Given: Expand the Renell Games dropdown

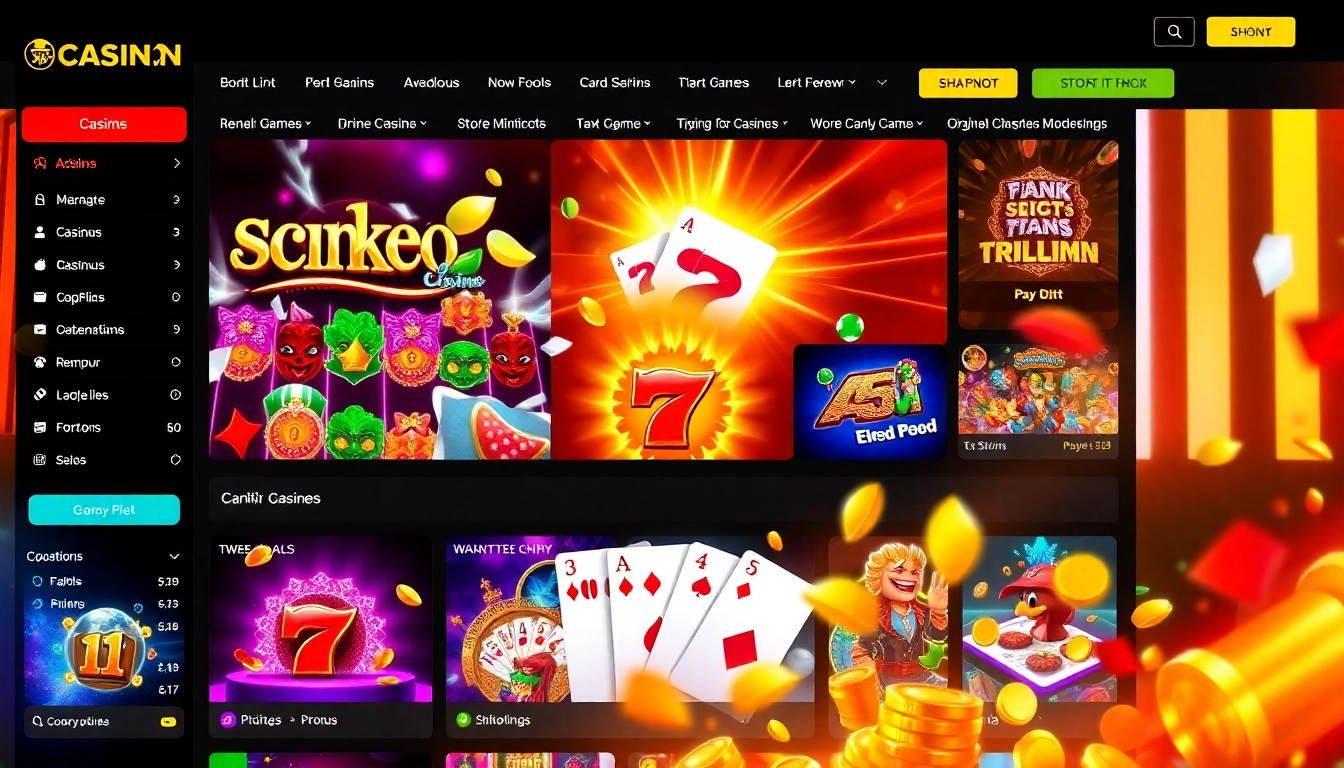Looking at the screenshot, I should [266, 123].
